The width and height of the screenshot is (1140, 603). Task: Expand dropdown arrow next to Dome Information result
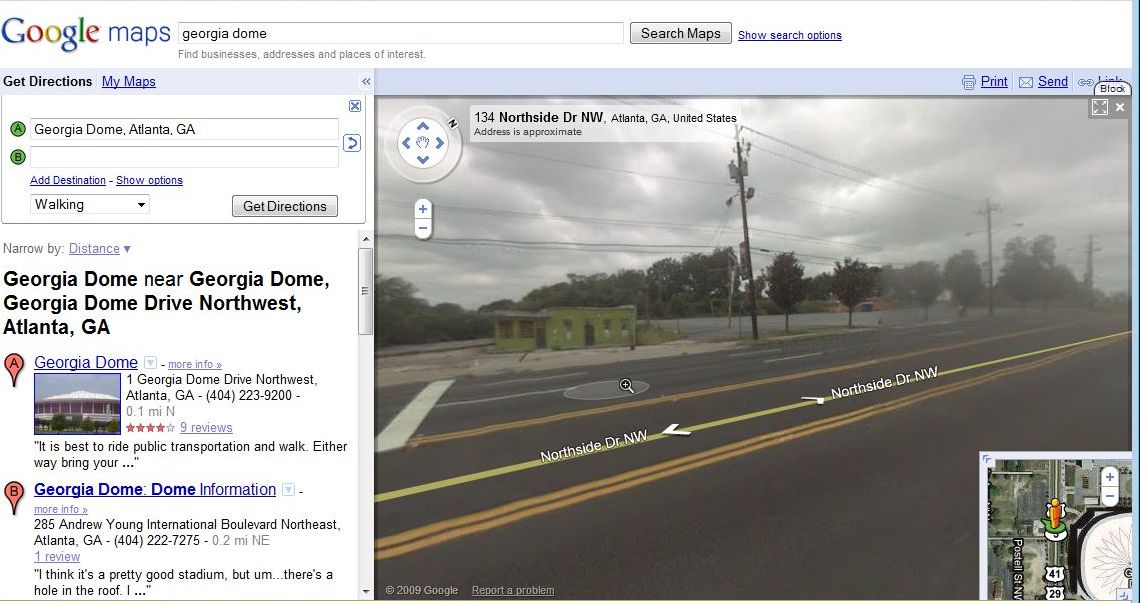pyautogui.click(x=288, y=490)
